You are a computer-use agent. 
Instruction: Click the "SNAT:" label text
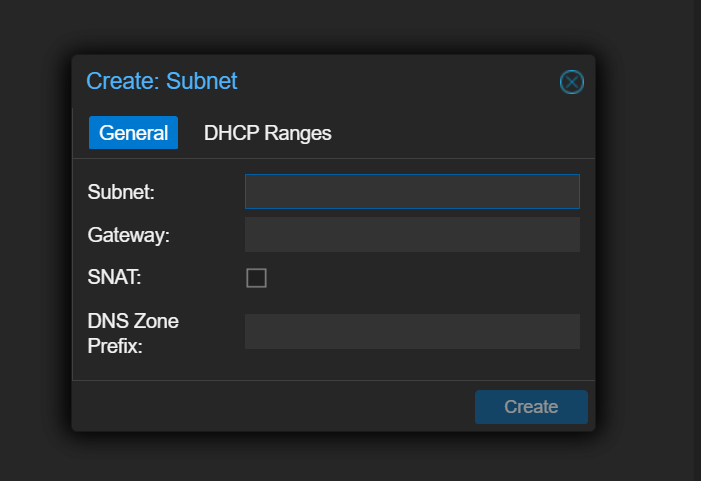[x=115, y=278]
